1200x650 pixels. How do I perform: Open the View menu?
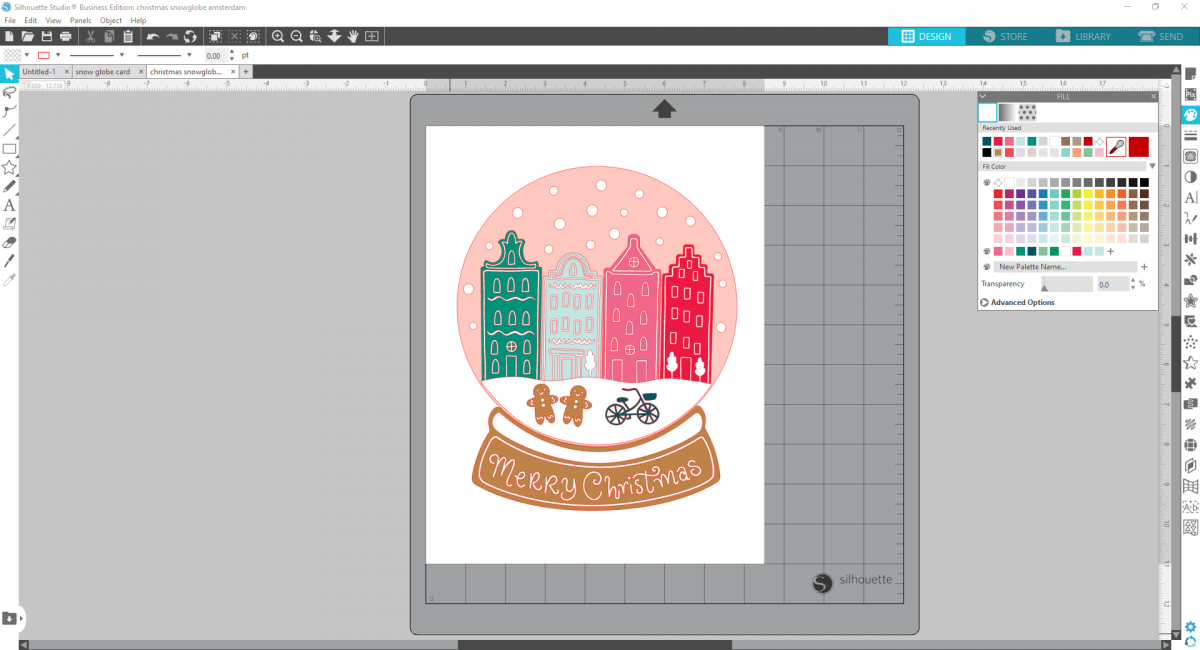coord(53,20)
